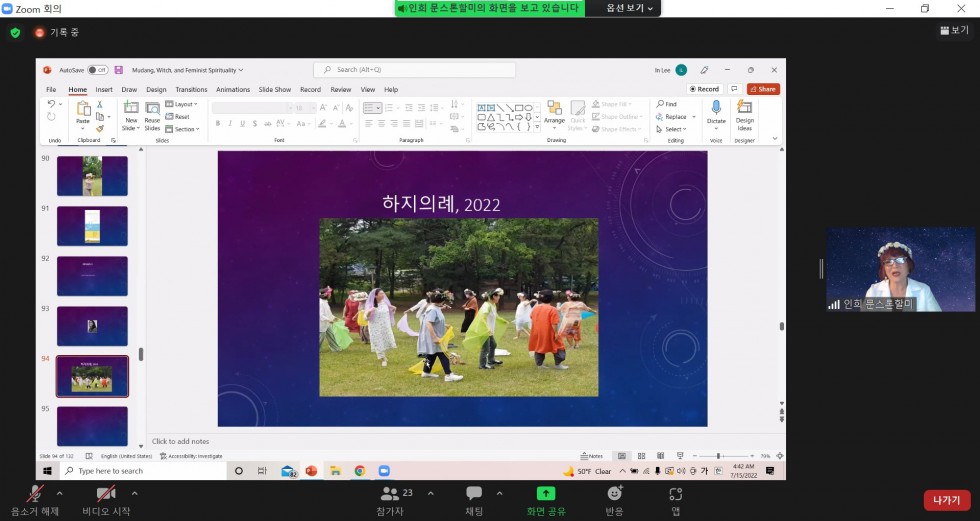
Task: Select slide 95 thumbnail in panel
Action: (x=92, y=425)
